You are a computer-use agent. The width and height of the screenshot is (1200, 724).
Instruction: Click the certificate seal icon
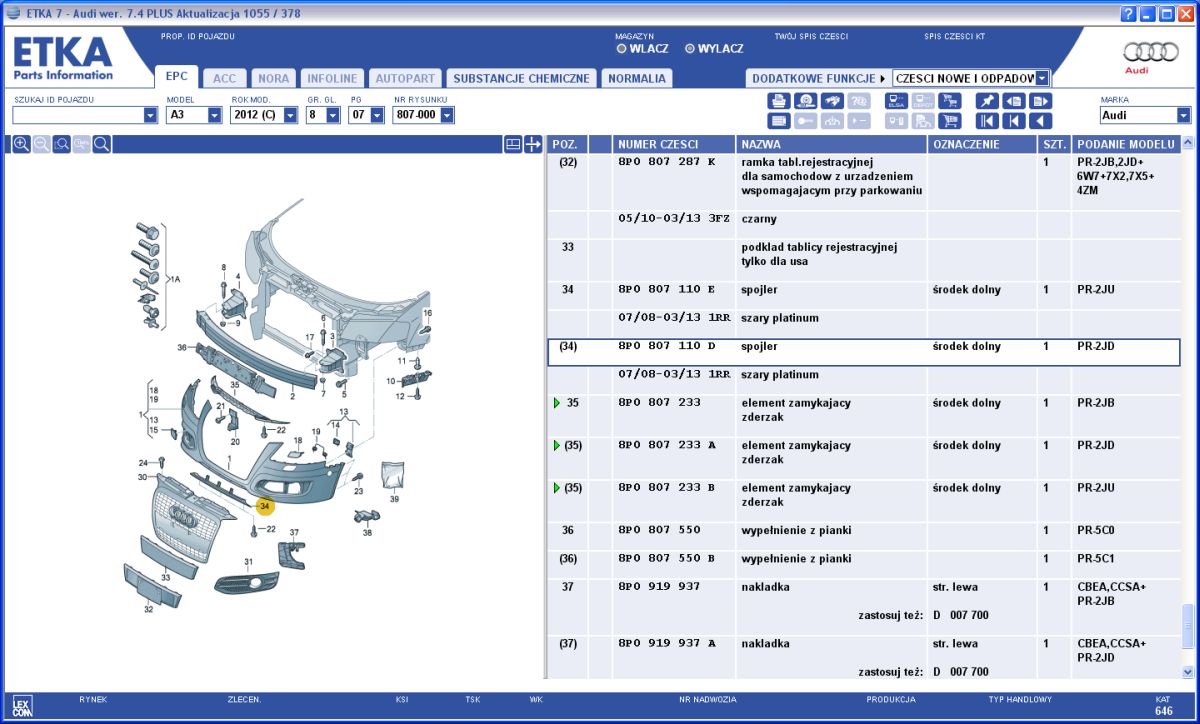(805, 101)
